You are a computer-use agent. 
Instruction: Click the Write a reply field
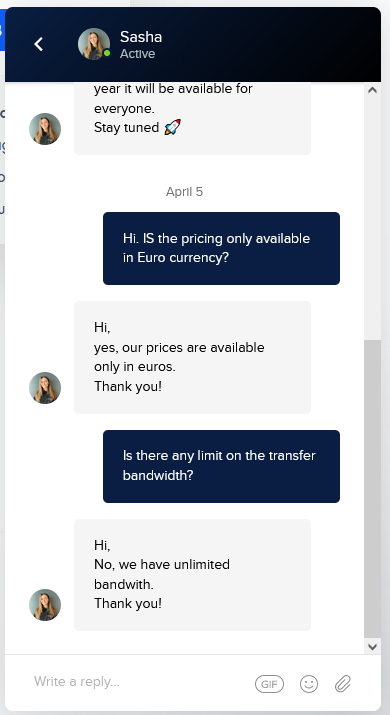pos(137,682)
